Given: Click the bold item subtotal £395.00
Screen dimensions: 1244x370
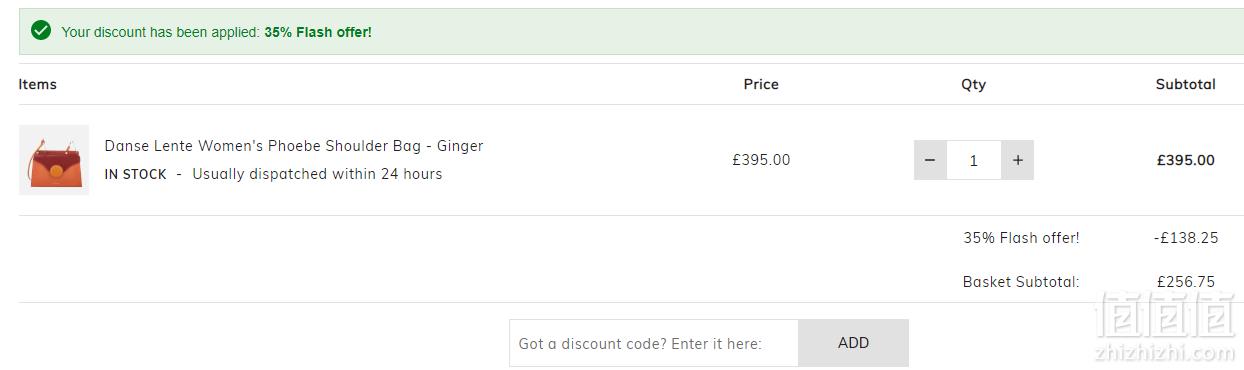Looking at the screenshot, I should [1186, 160].
